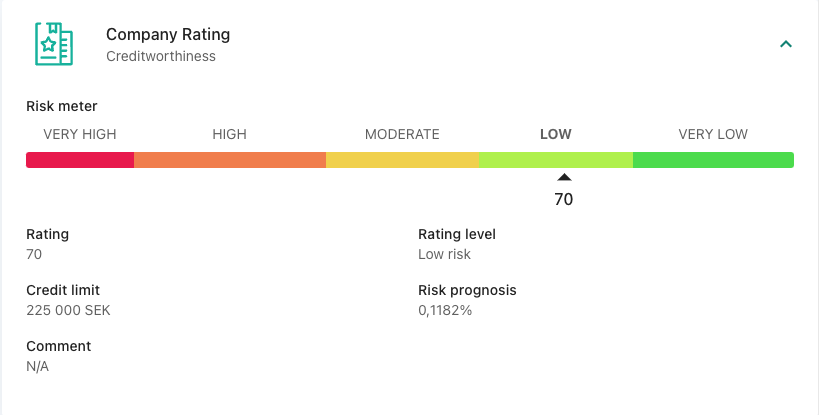Select the VERY HIGH risk label
The width and height of the screenshot is (819, 415).
80,134
